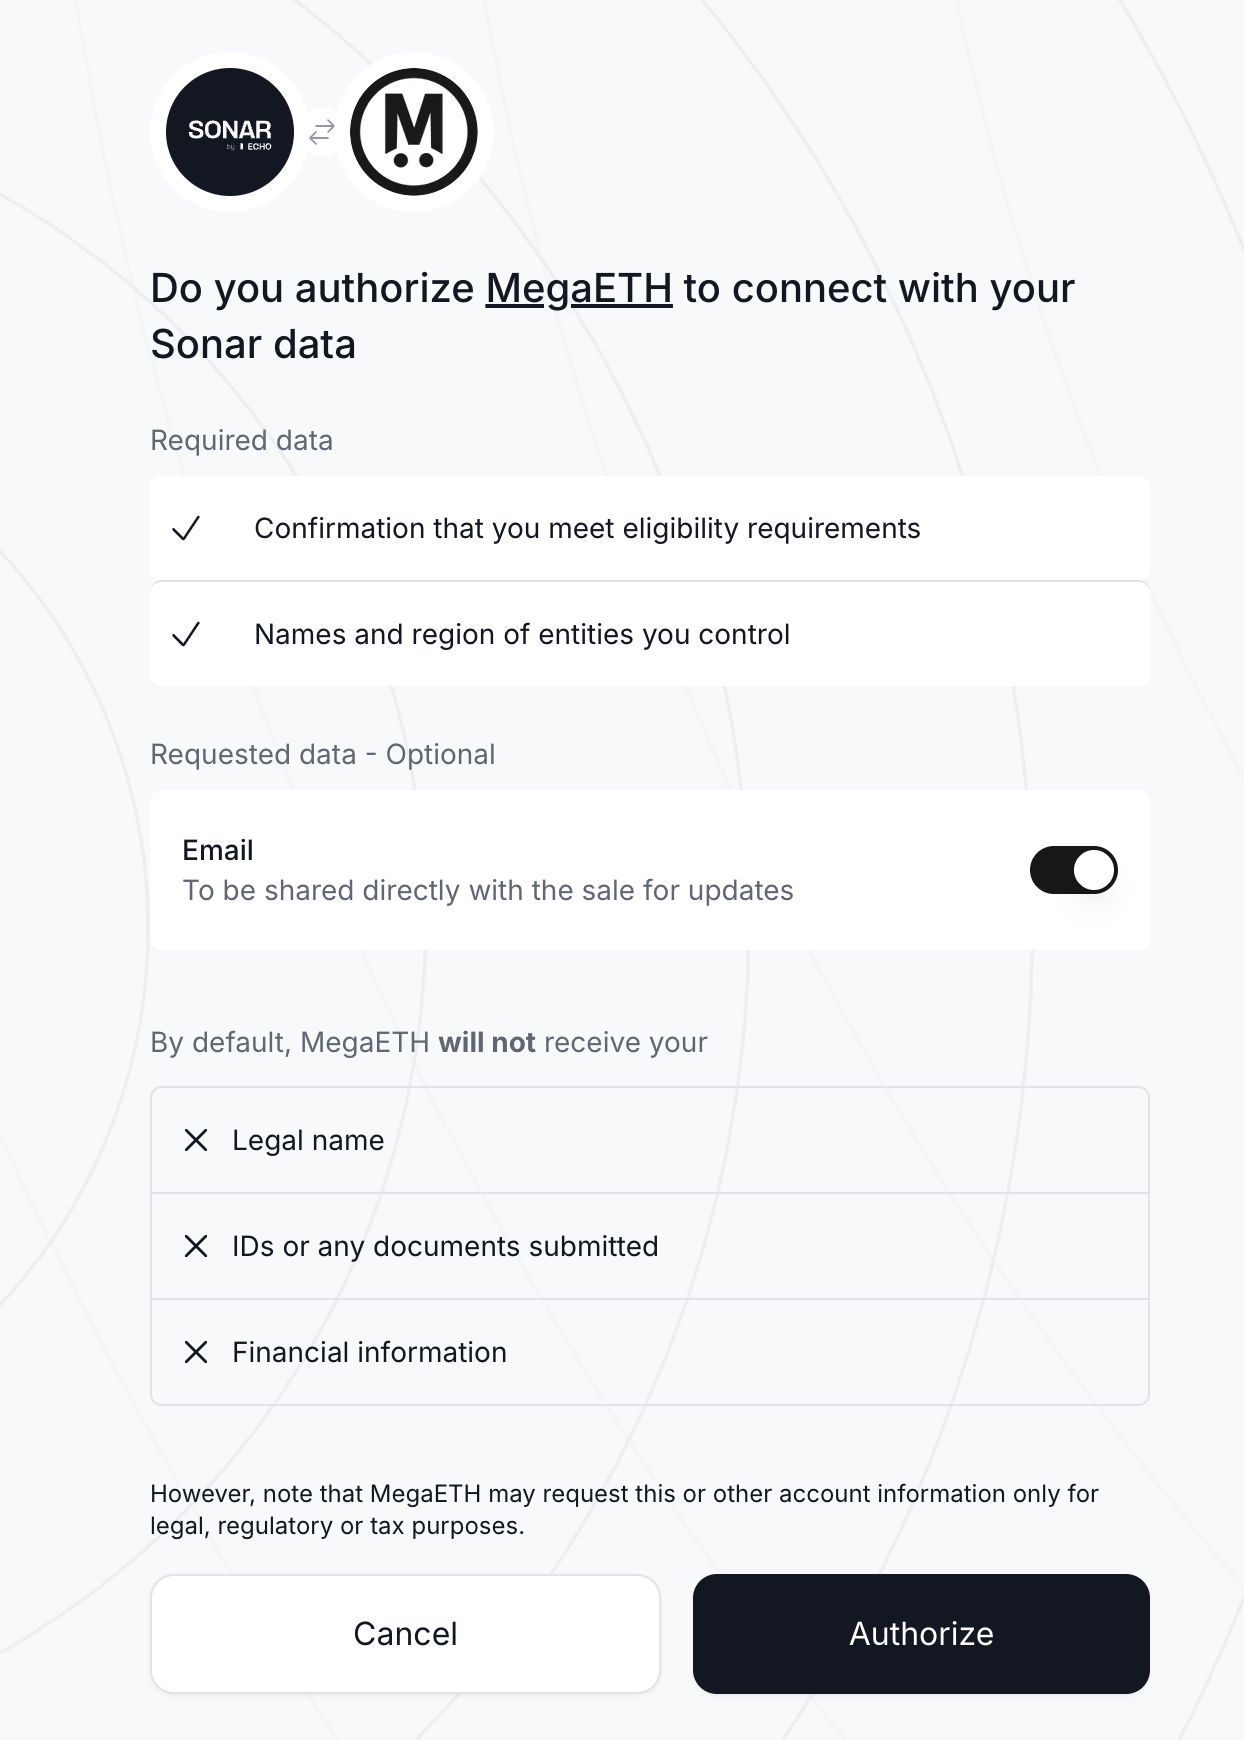This screenshot has width=1244, height=1740.
Task: Open the MegaETH link in heading
Action: 579,289
